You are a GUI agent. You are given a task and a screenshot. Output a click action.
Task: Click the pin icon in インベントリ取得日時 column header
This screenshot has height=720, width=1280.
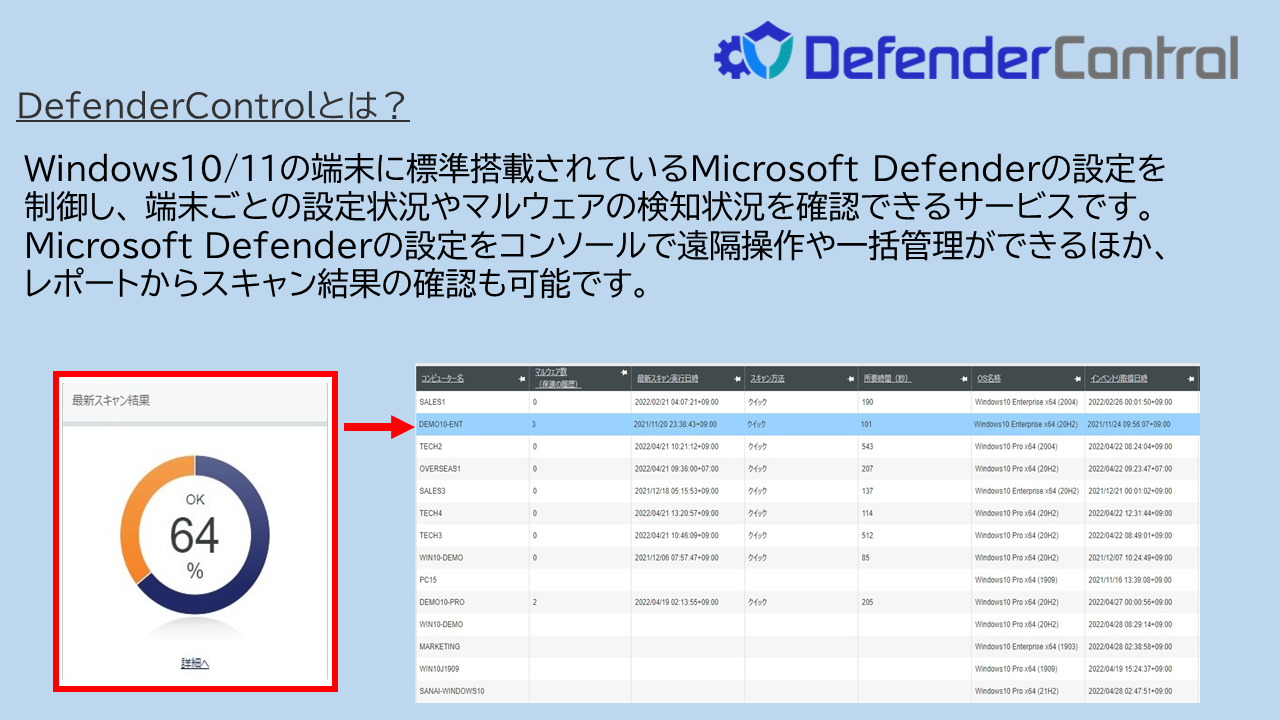[1191, 379]
